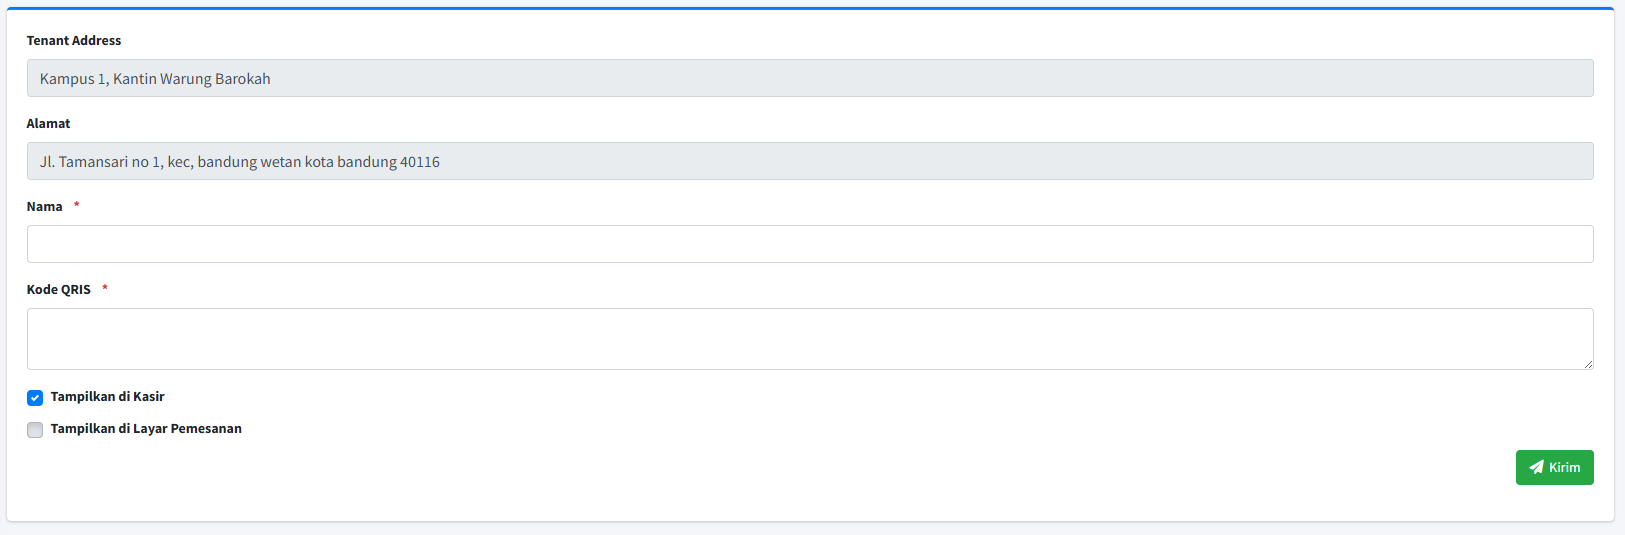Viewport: 1625px width, 535px height.
Task: Click the "Kampus 1, Kantin Warung Barokah" text
Action: (155, 79)
